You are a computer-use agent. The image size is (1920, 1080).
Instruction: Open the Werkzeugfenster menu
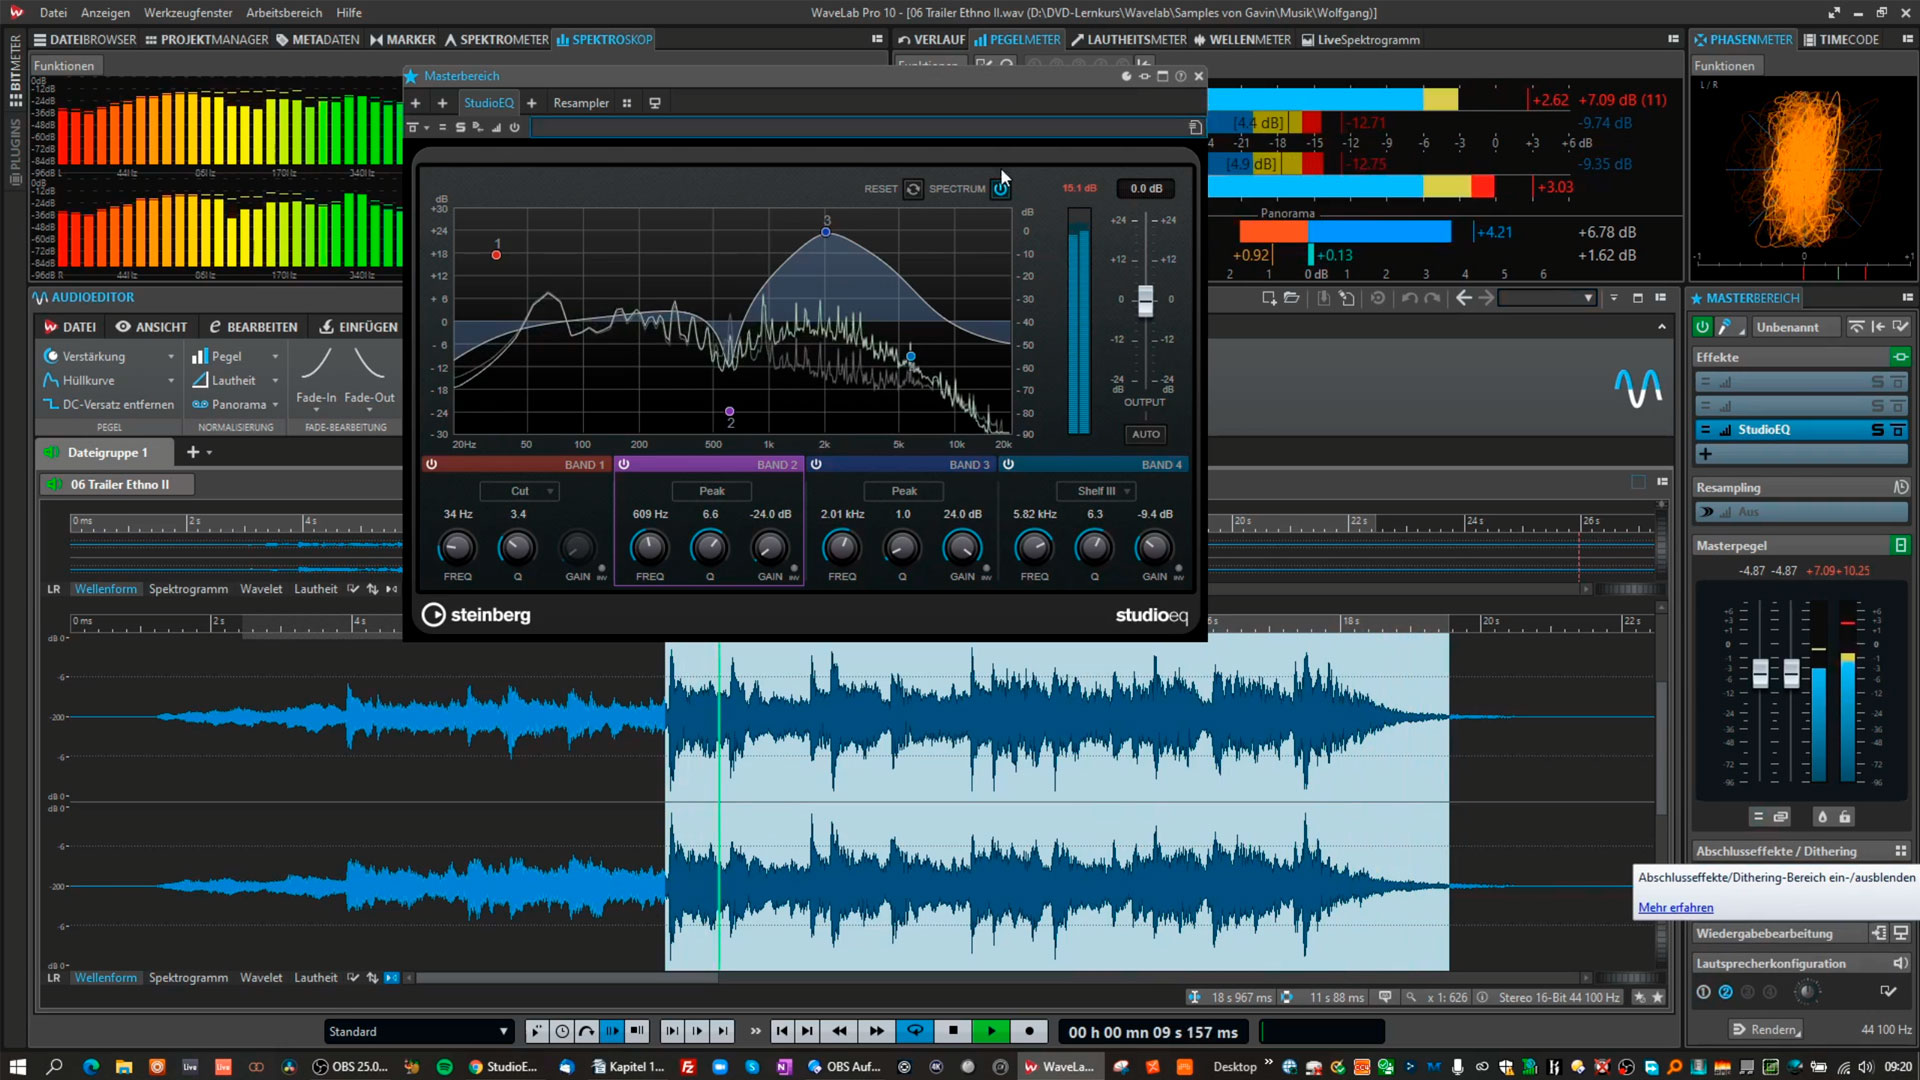pyautogui.click(x=188, y=13)
